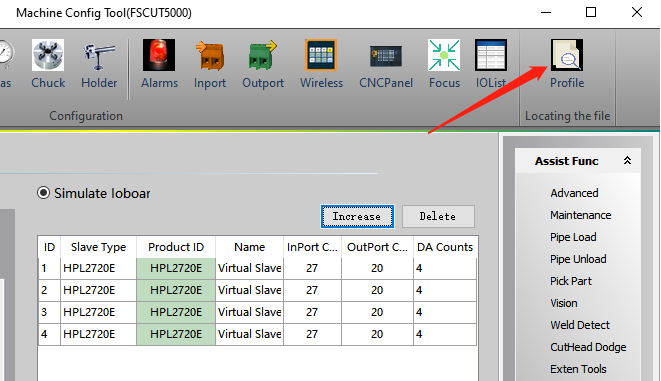Click the InPort C... column header
The width and height of the screenshot is (661, 381).
coord(312,247)
